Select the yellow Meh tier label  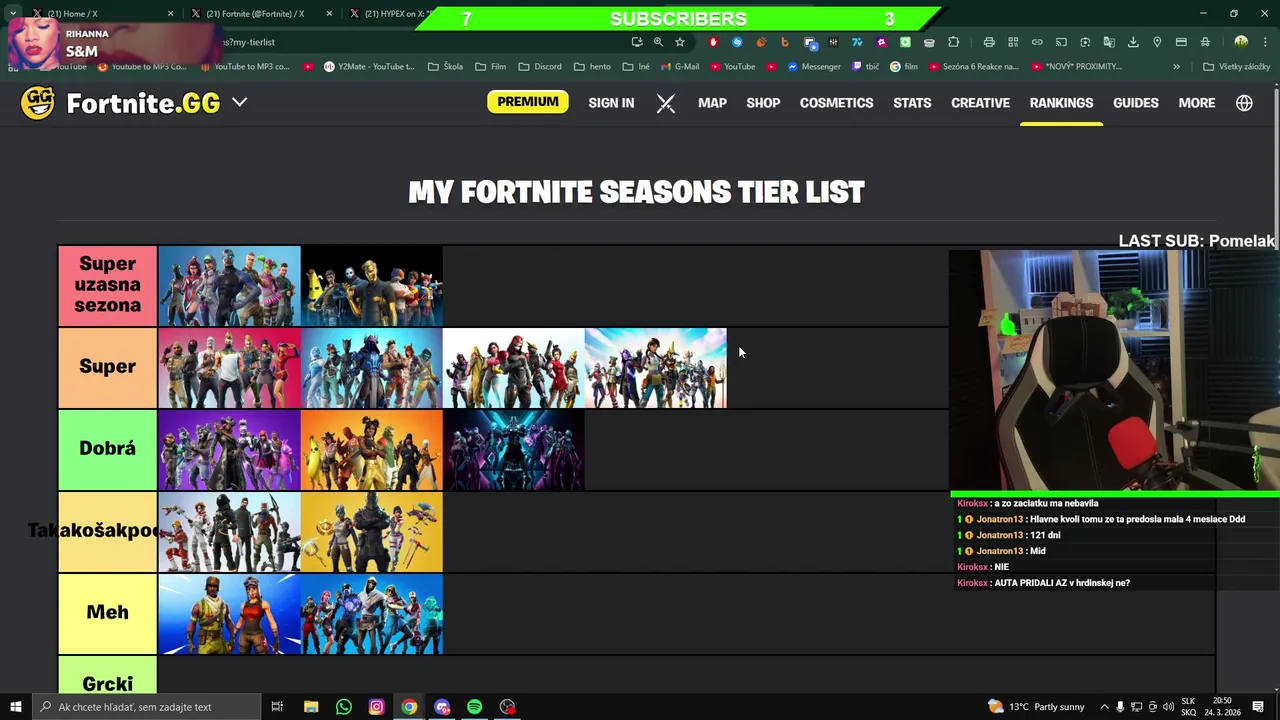(x=107, y=613)
